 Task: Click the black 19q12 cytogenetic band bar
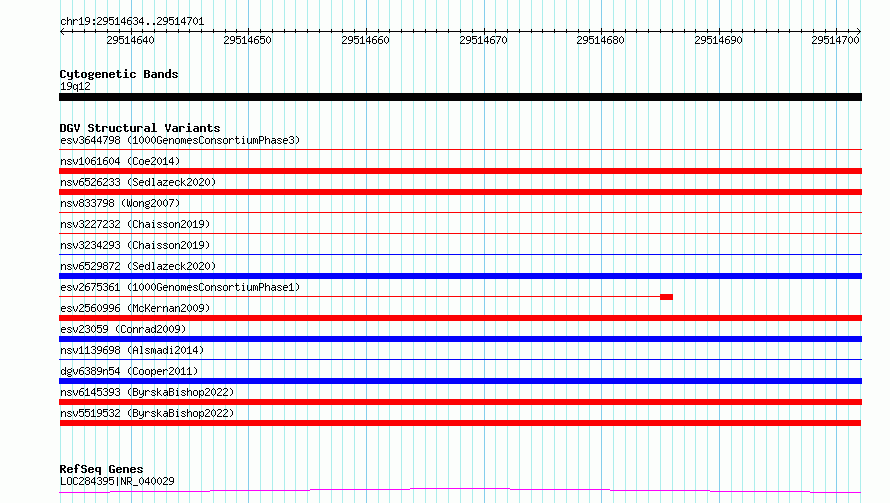[x=460, y=97]
